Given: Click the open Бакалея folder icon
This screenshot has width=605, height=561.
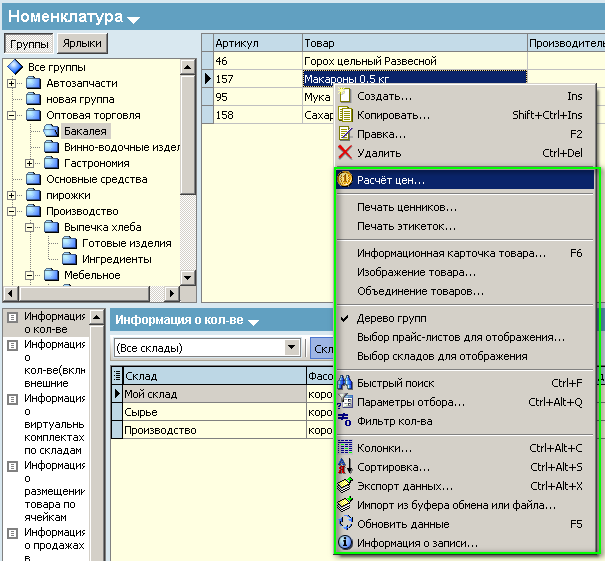Looking at the screenshot, I should [x=51, y=131].
